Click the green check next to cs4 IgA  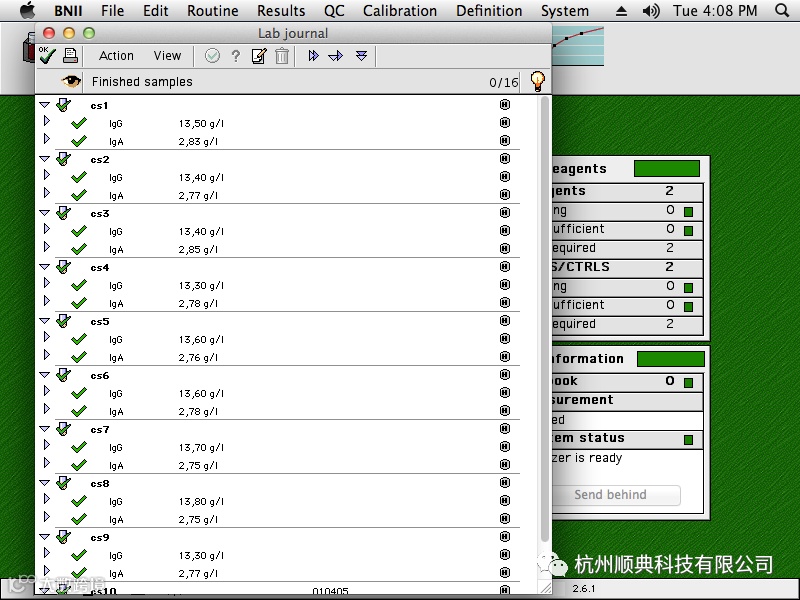[x=79, y=303]
